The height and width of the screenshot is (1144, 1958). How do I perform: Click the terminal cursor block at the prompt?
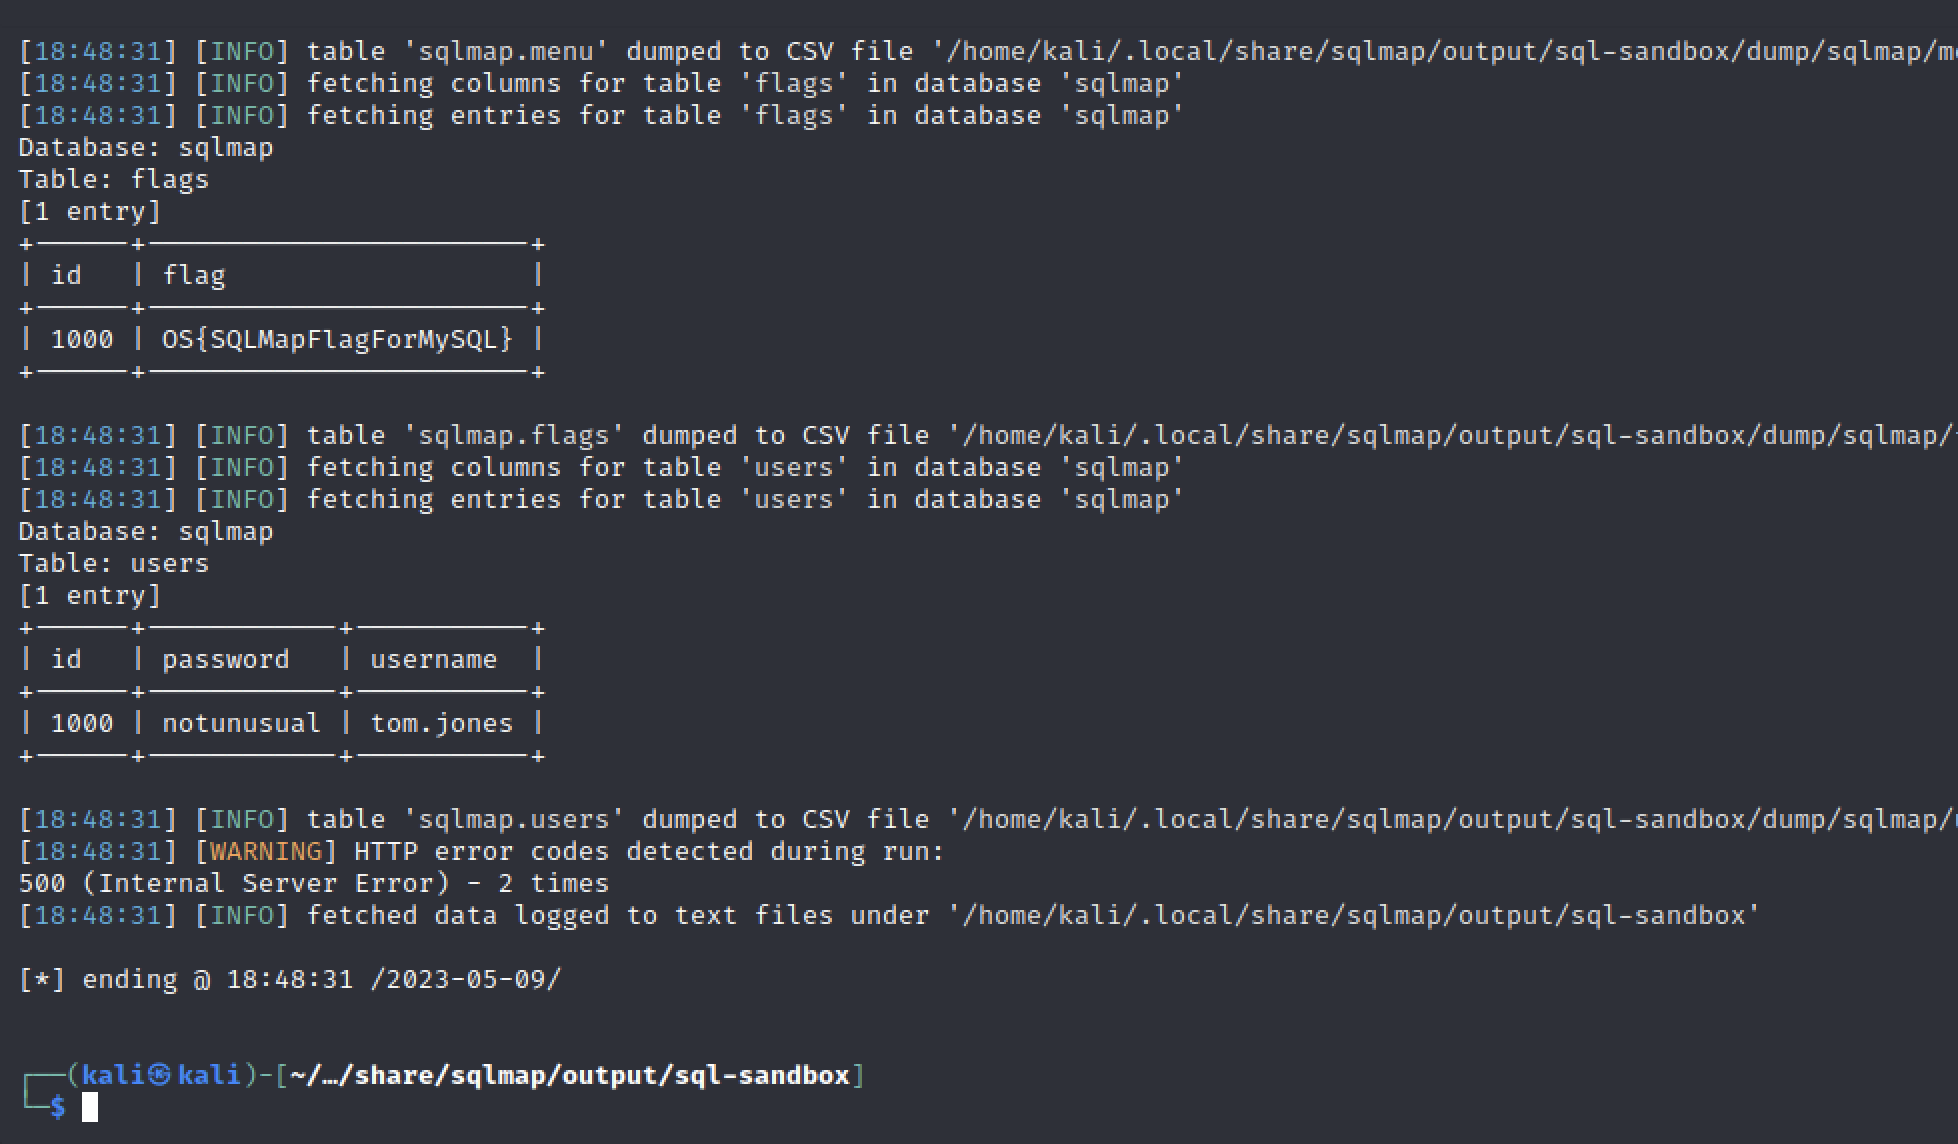coord(90,1107)
